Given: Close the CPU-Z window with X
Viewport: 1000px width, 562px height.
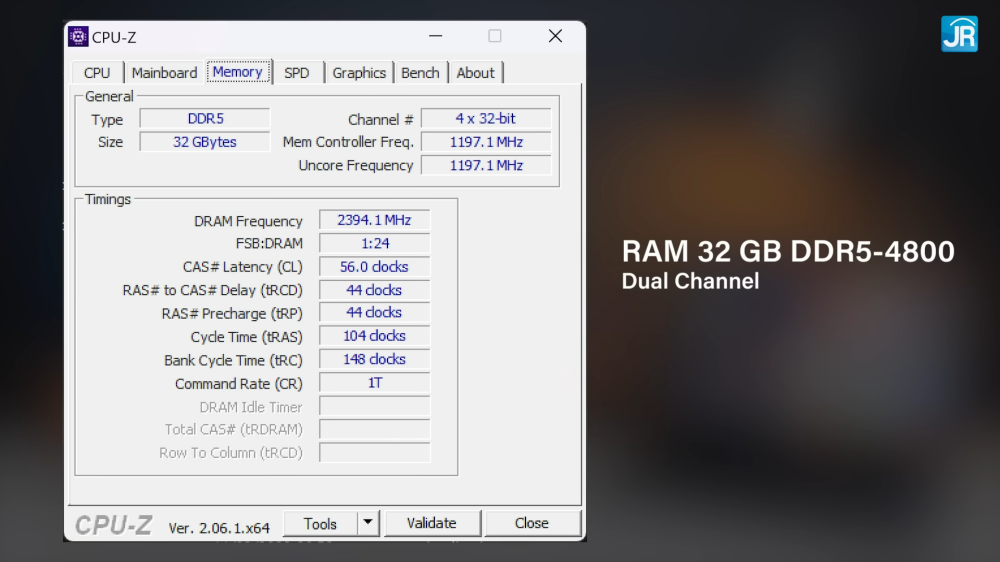Looking at the screenshot, I should coord(555,36).
